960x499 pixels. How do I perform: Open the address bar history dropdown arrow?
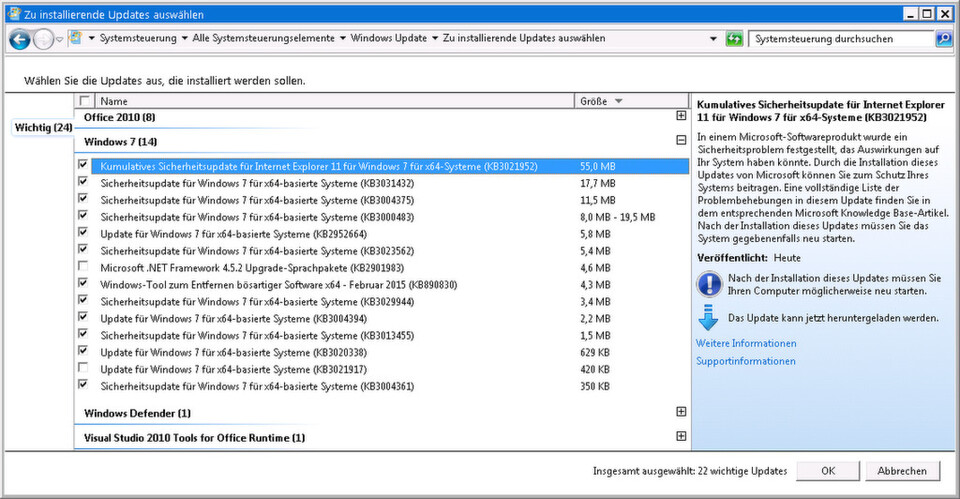click(x=713, y=39)
